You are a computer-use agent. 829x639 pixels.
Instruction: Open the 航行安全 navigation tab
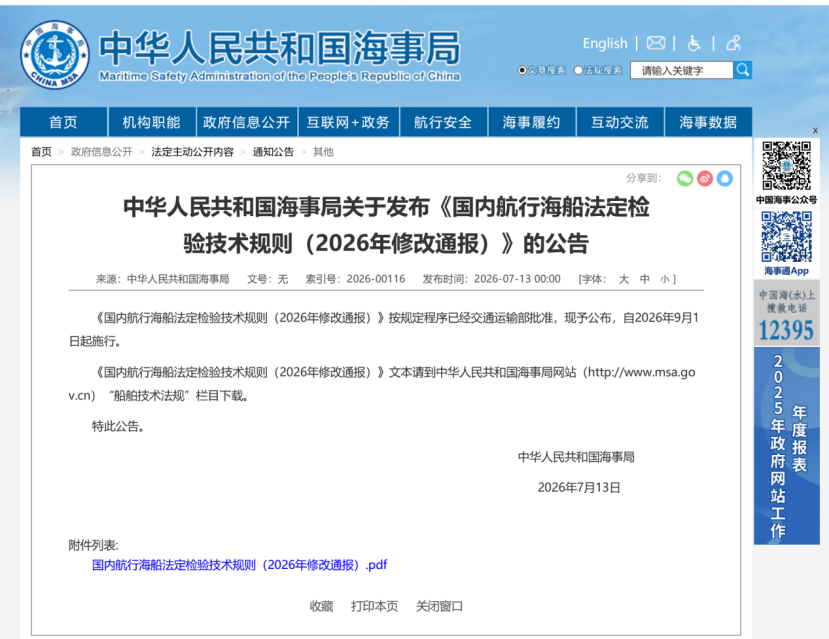(x=443, y=122)
